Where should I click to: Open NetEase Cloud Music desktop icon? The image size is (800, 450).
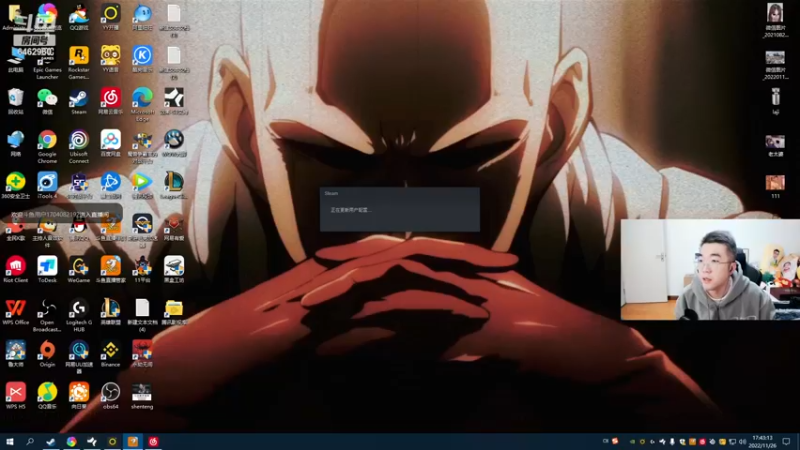pyautogui.click(x=110, y=101)
